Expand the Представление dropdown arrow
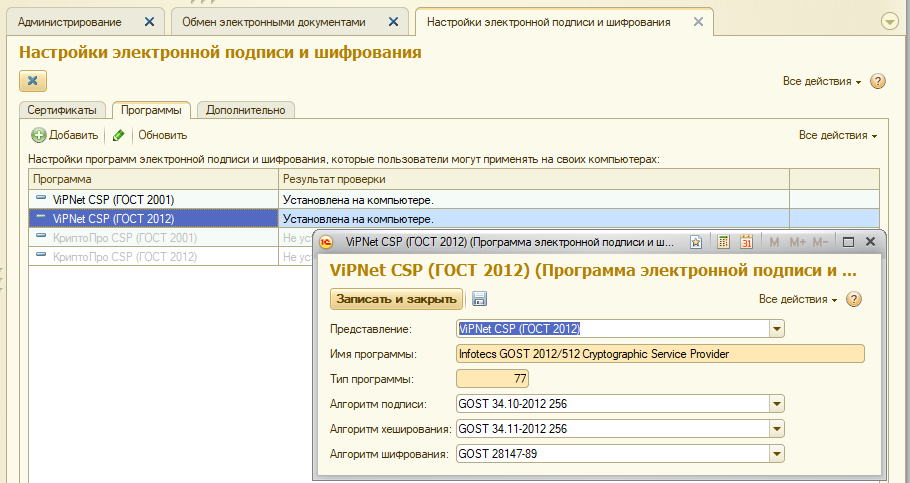Image resolution: width=910 pixels, height=483 pixels. point(777,329)
